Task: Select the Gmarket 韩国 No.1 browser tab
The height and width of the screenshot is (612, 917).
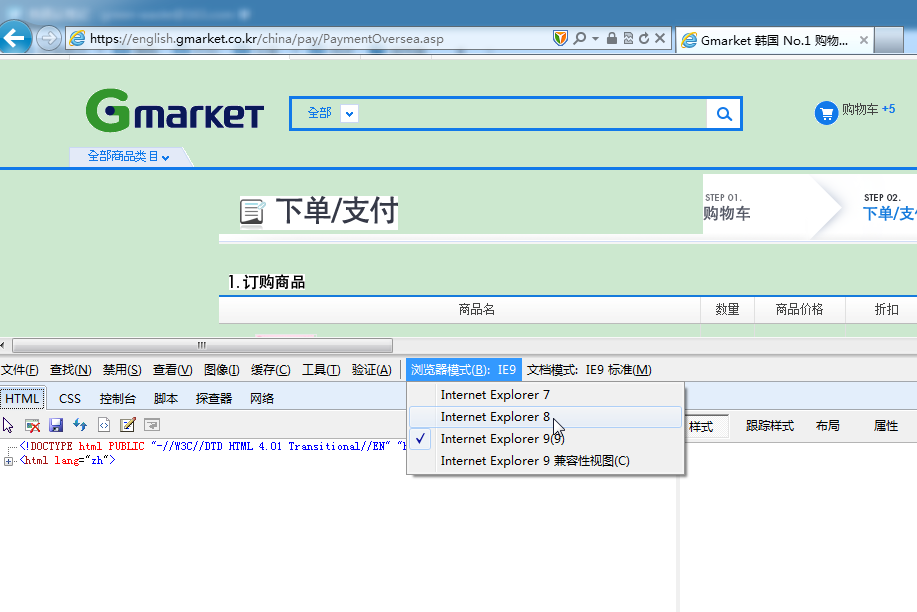Action: pyautogui.click(x=774, y=40)
